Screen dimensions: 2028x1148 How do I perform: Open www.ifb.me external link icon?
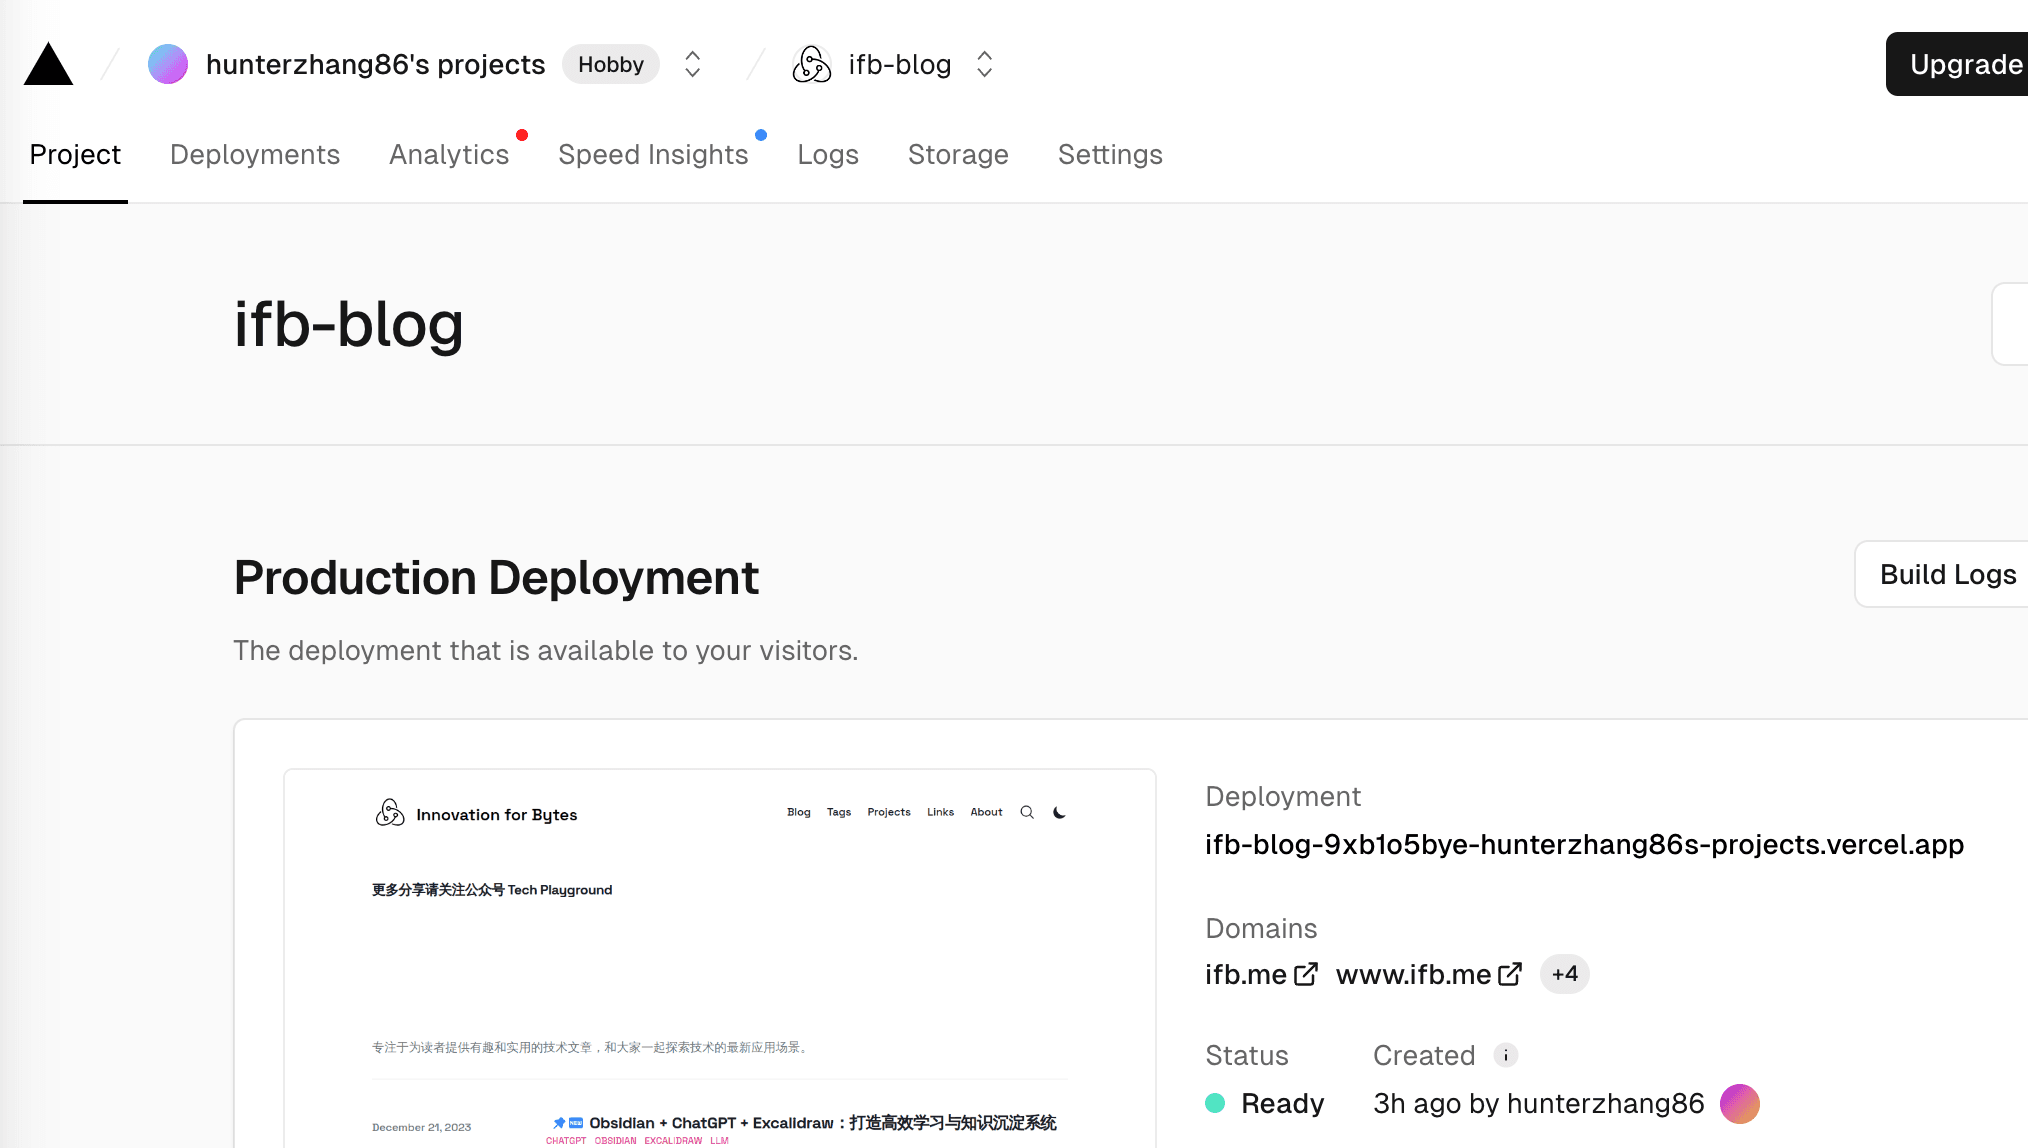click(1509, 974)
